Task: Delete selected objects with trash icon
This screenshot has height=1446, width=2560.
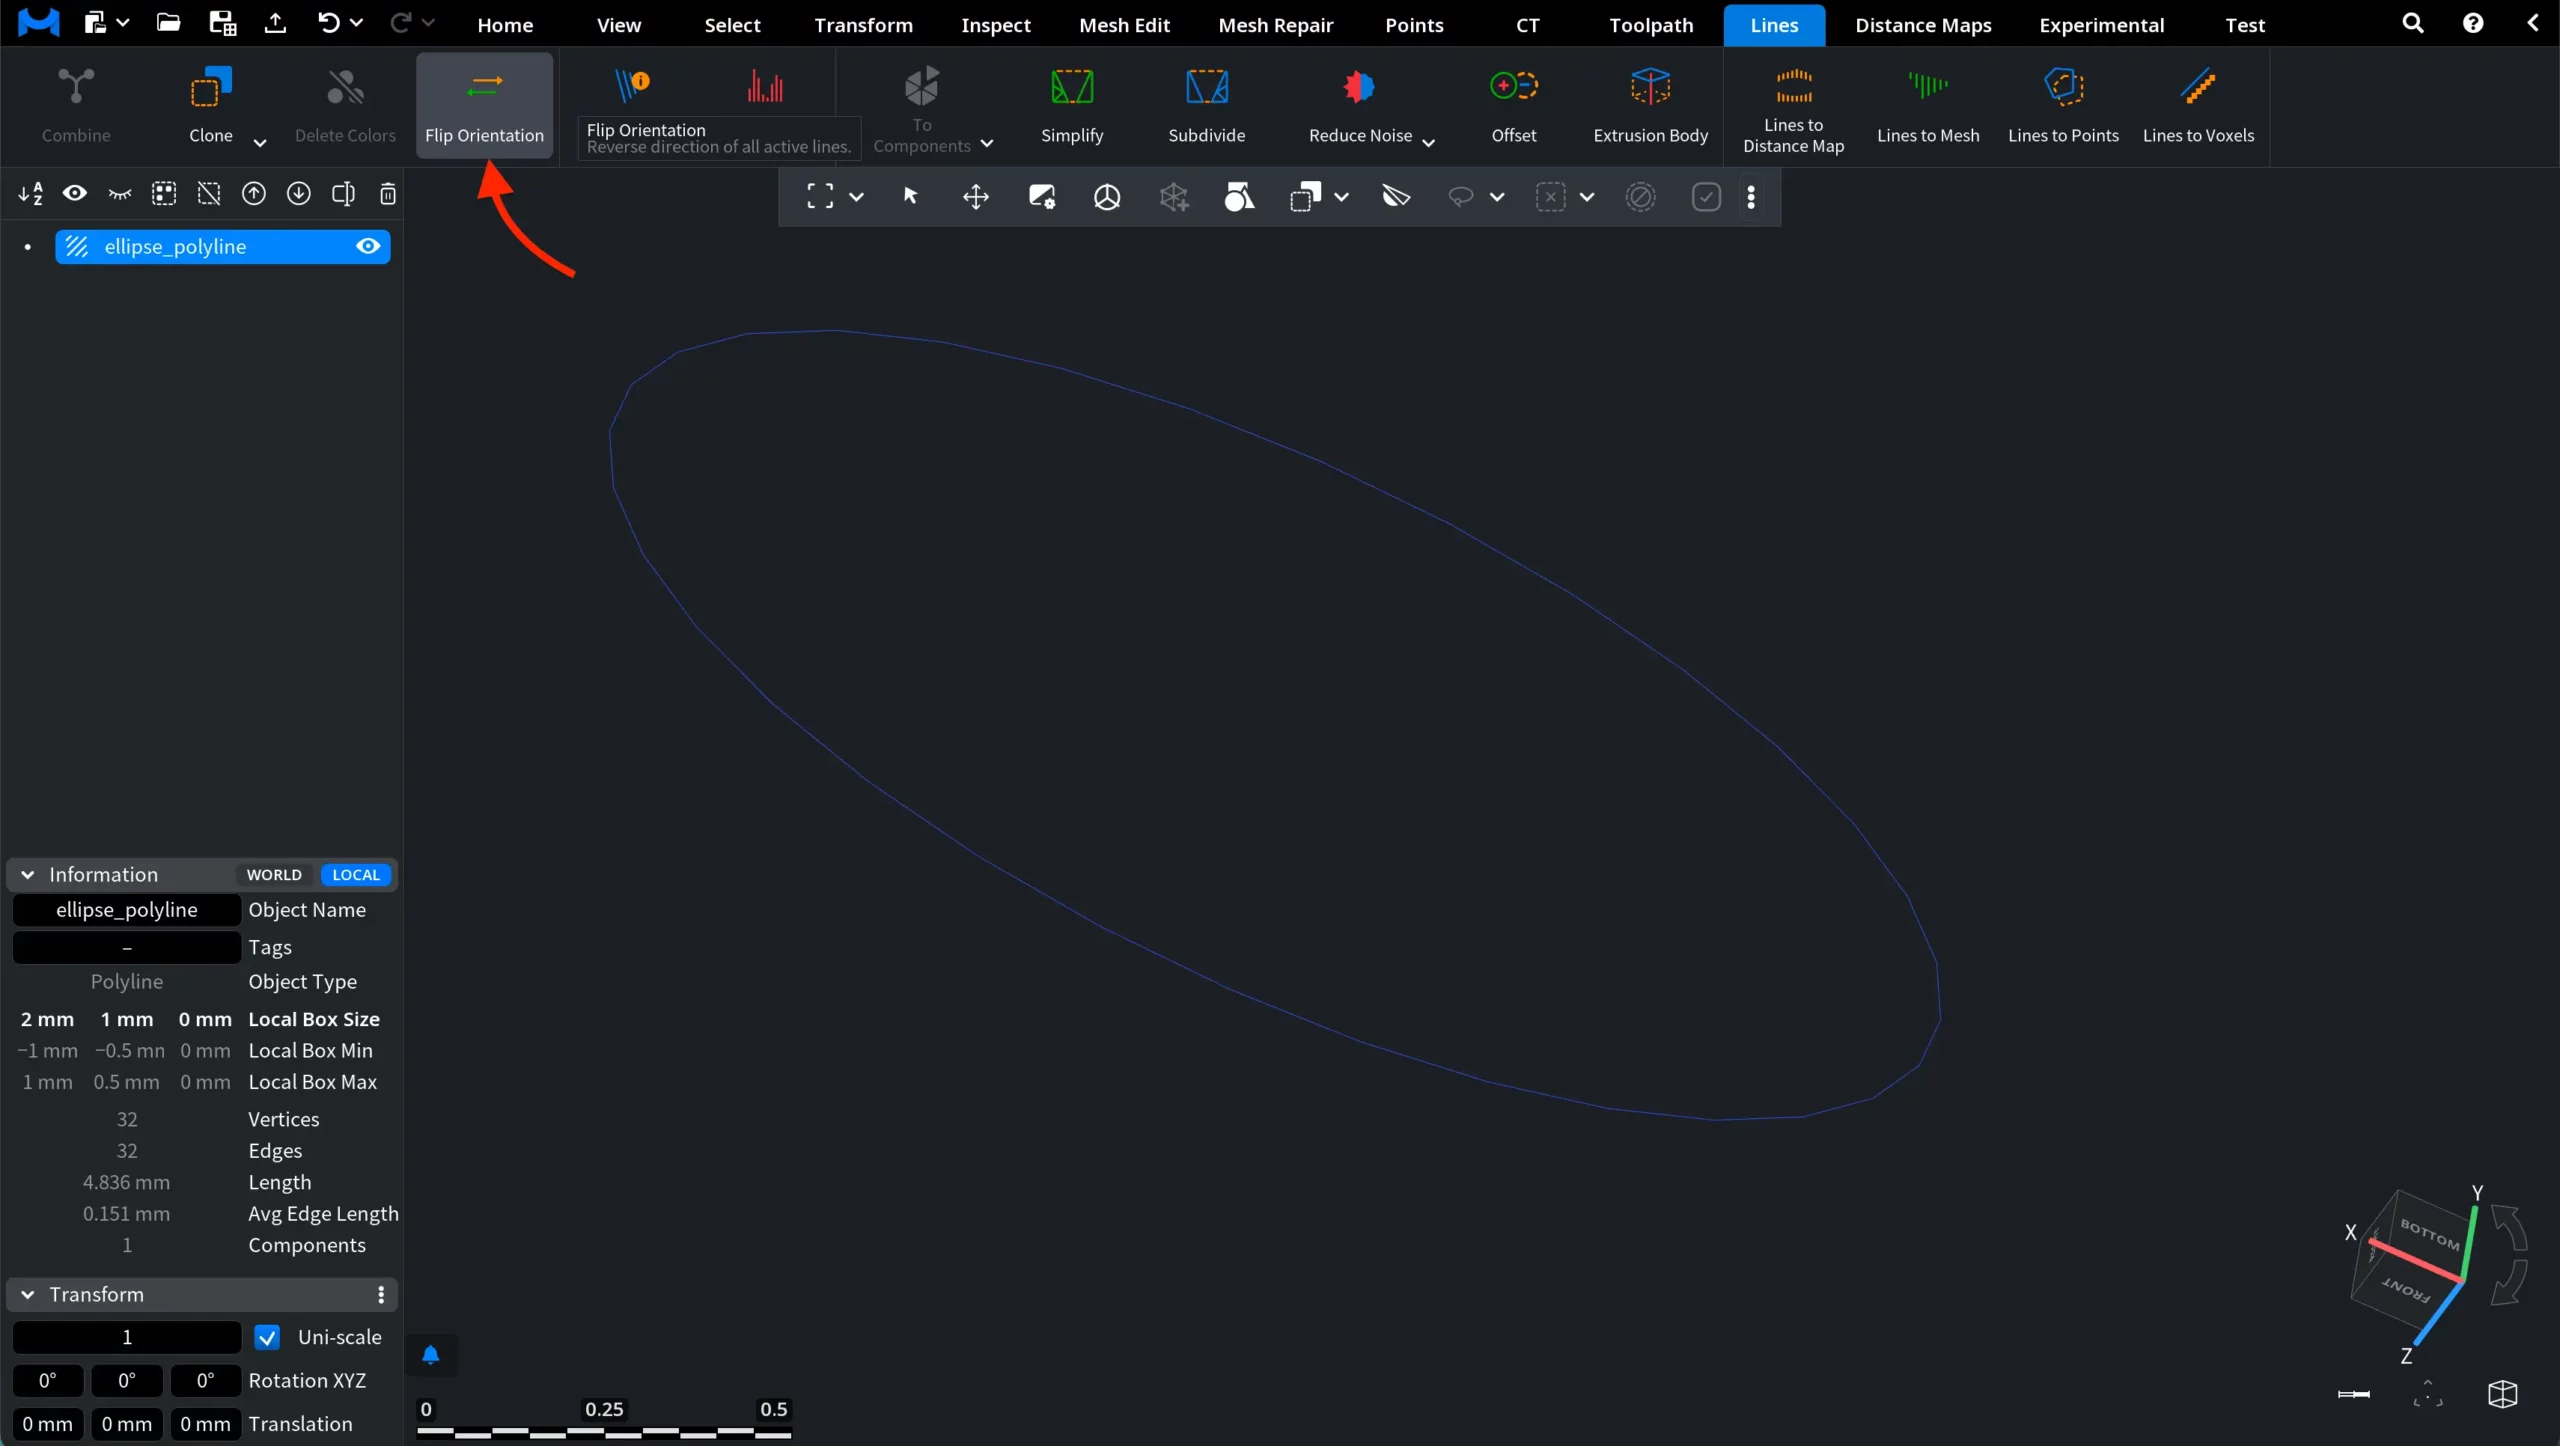Action: pyautogui.click(x=388, y=193)
